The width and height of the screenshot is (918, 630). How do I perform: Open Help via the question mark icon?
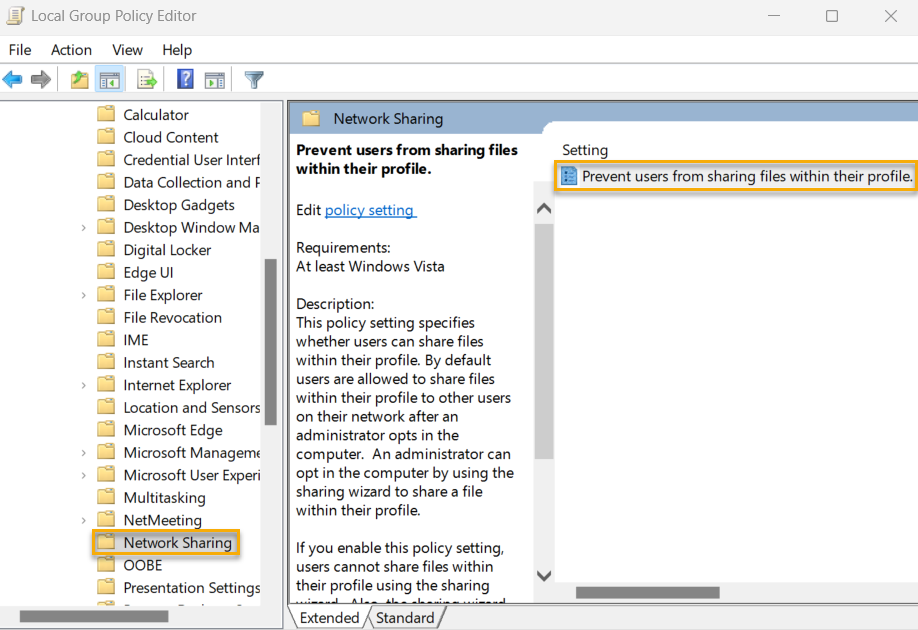click(x=185, y=79)
